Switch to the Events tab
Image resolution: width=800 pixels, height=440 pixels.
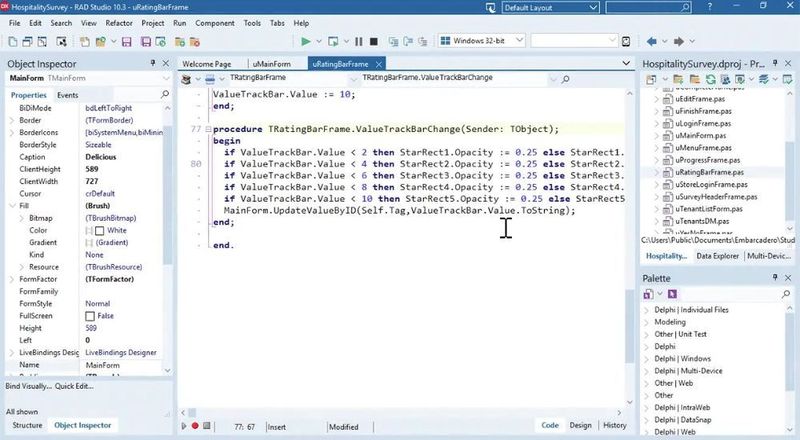[67, 95]
